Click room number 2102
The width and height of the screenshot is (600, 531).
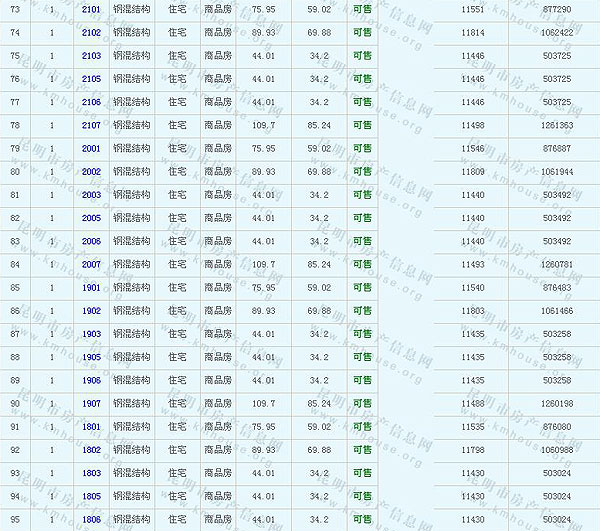point(91,32)
